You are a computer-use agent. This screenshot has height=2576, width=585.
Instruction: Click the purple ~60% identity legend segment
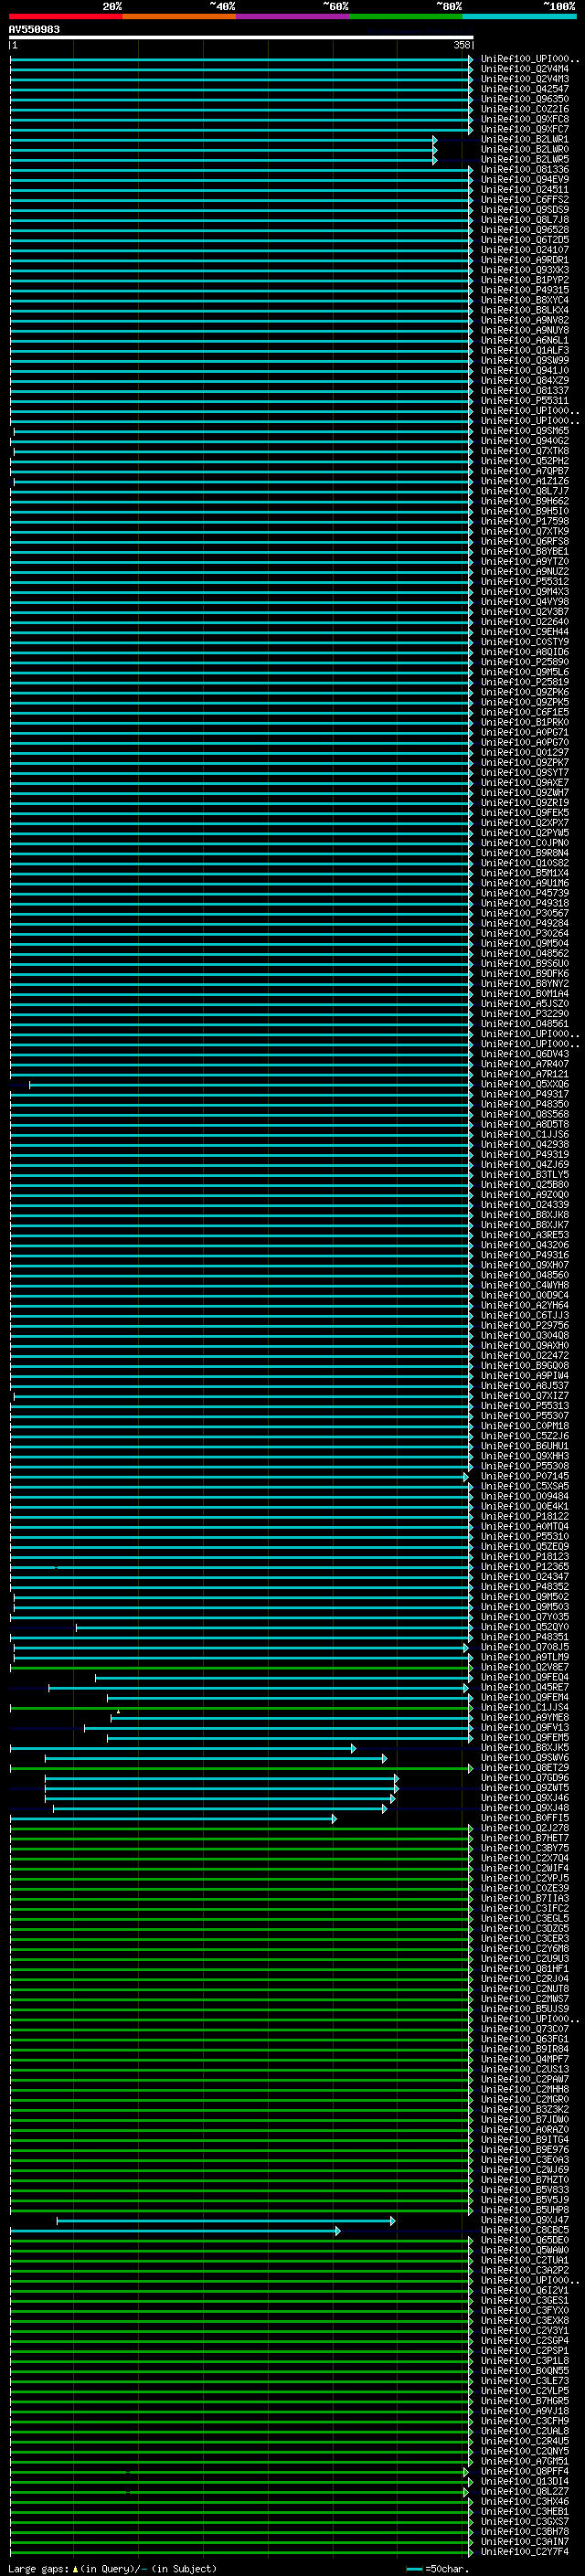[292, 16]
